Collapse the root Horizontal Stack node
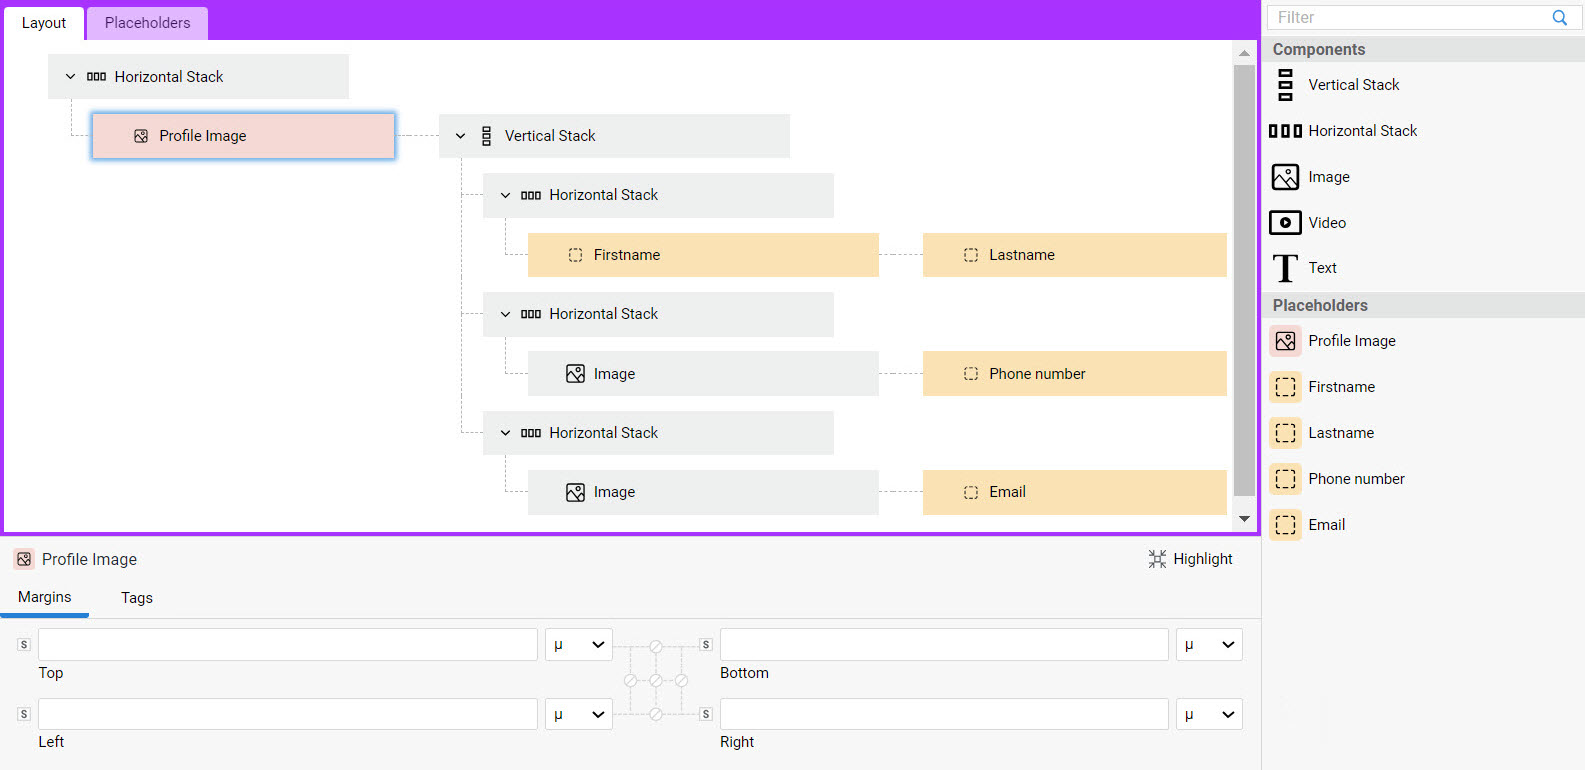Image resolution: width=1585 pixels, height=770 pixels. click(x=70, y=77)
